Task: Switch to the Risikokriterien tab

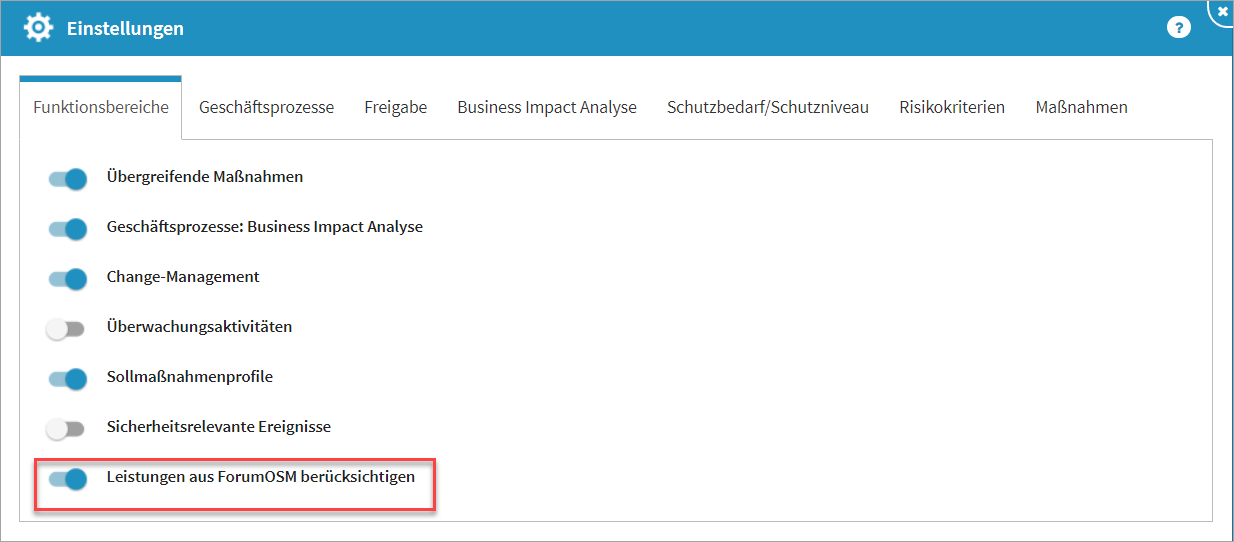Action: click(952, 107)
